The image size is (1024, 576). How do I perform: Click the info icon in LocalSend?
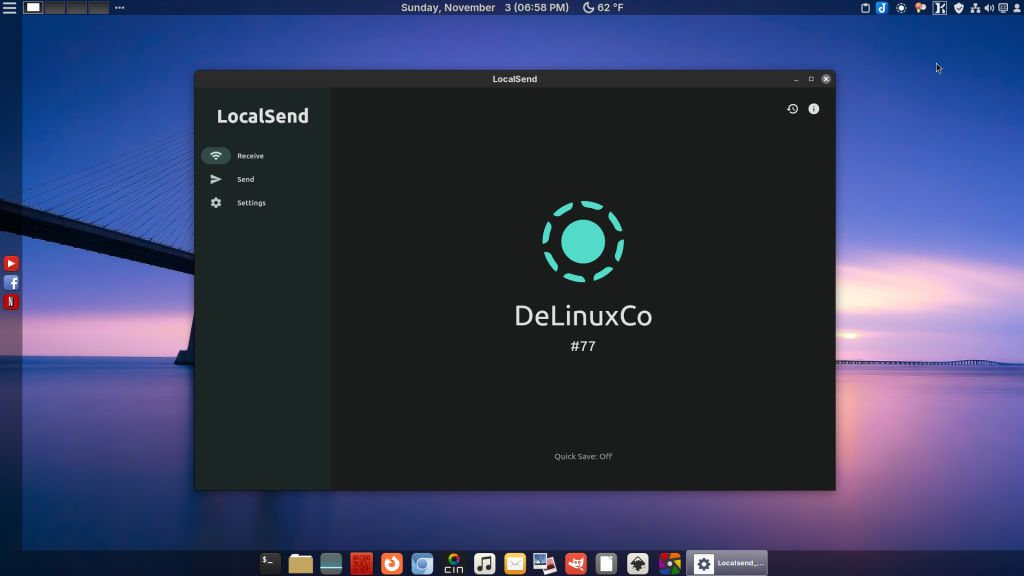[814, 109]
